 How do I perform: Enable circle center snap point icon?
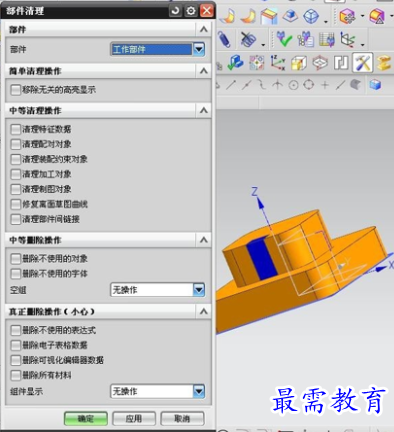[293, 85]
